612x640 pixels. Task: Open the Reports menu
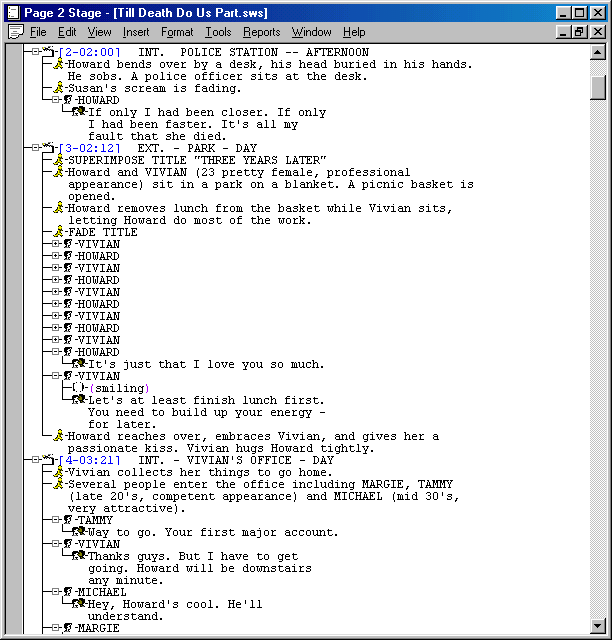click(261, 32)
